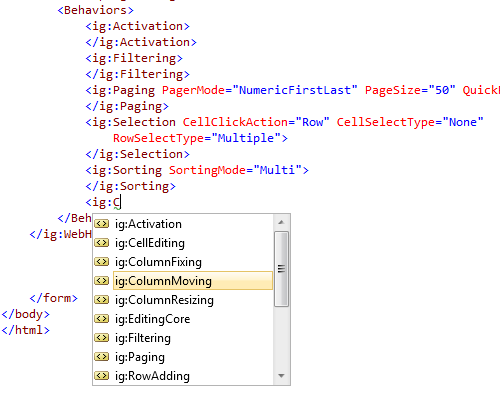This screenshot has width=500, height=399.
Task: Click the partially typed ig:C tag
Action: (103, 202)
